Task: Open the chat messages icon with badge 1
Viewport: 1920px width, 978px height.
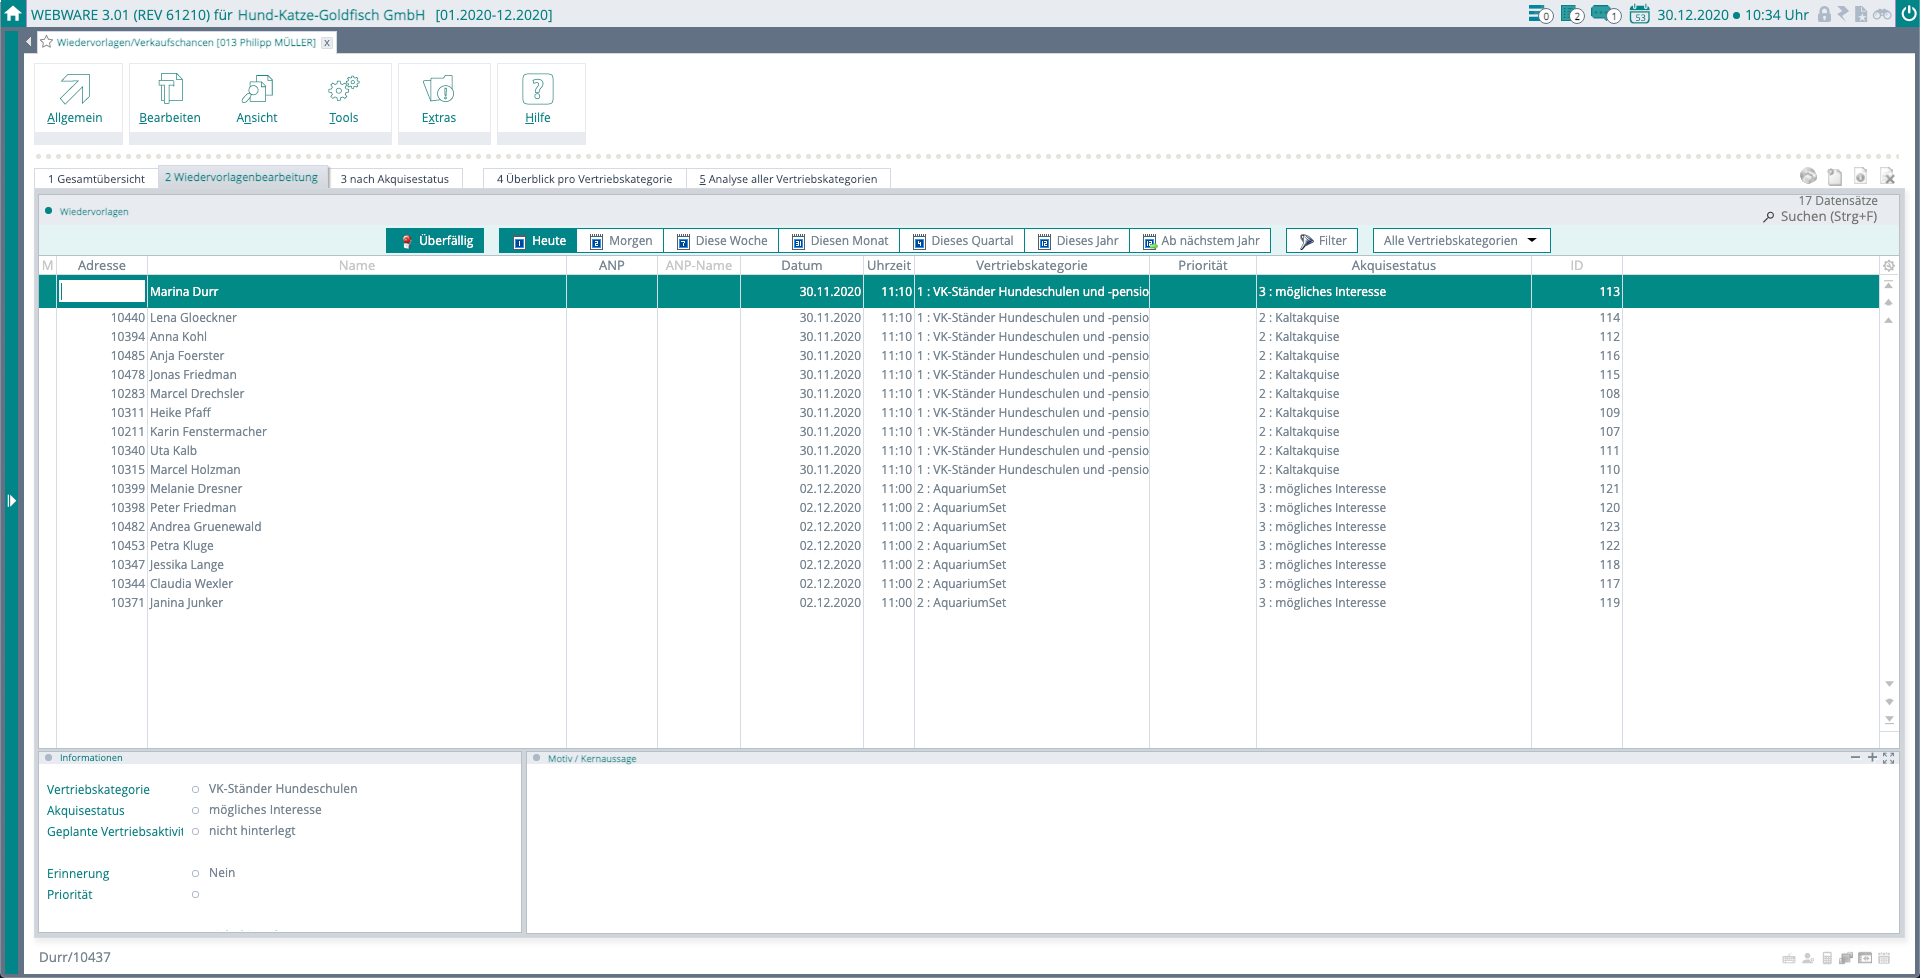Action: 1604,14
